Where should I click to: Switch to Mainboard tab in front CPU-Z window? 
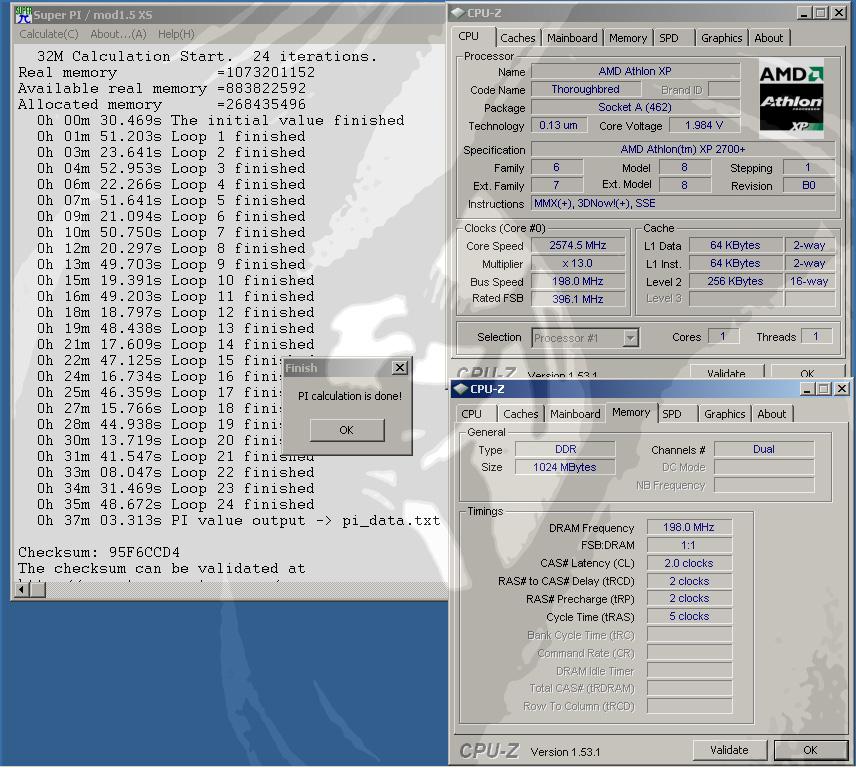[x=575, y=414]
